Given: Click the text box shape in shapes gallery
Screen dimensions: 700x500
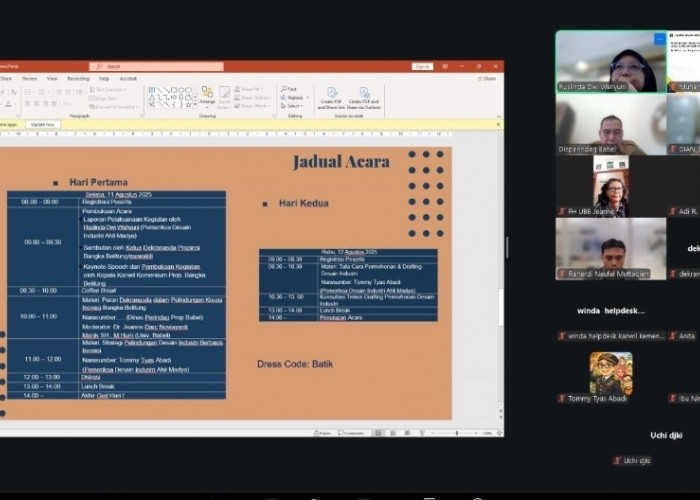Looking at the screenshot, I should point(152,90).
